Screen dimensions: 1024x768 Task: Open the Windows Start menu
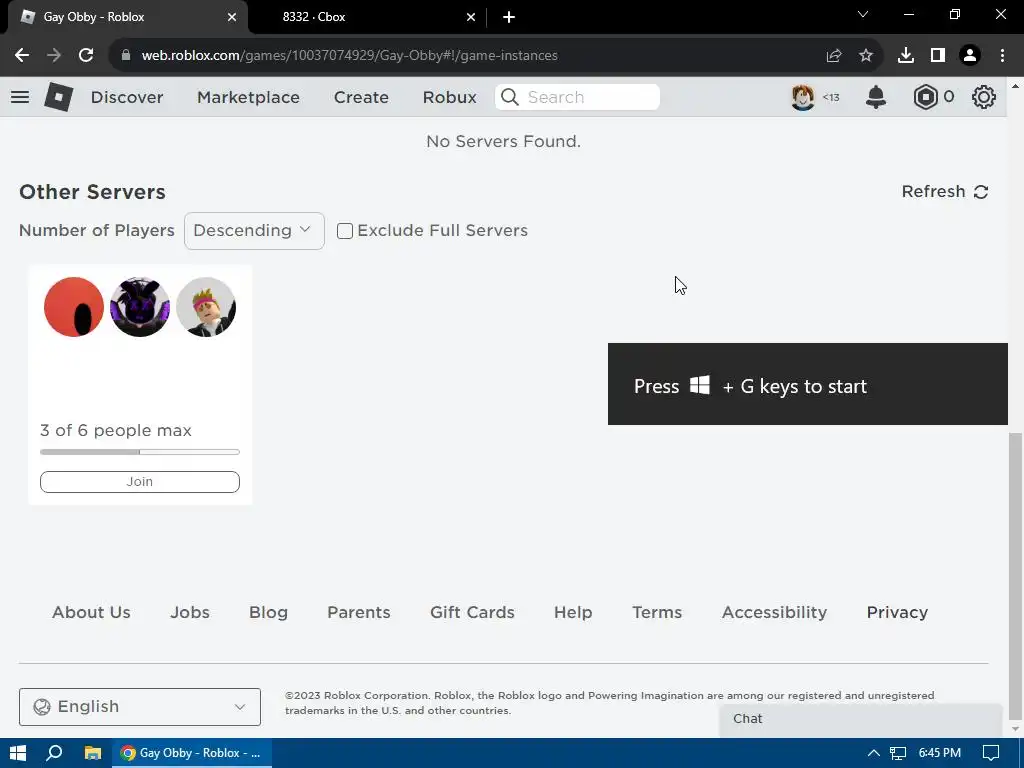[x=18, y=753]
